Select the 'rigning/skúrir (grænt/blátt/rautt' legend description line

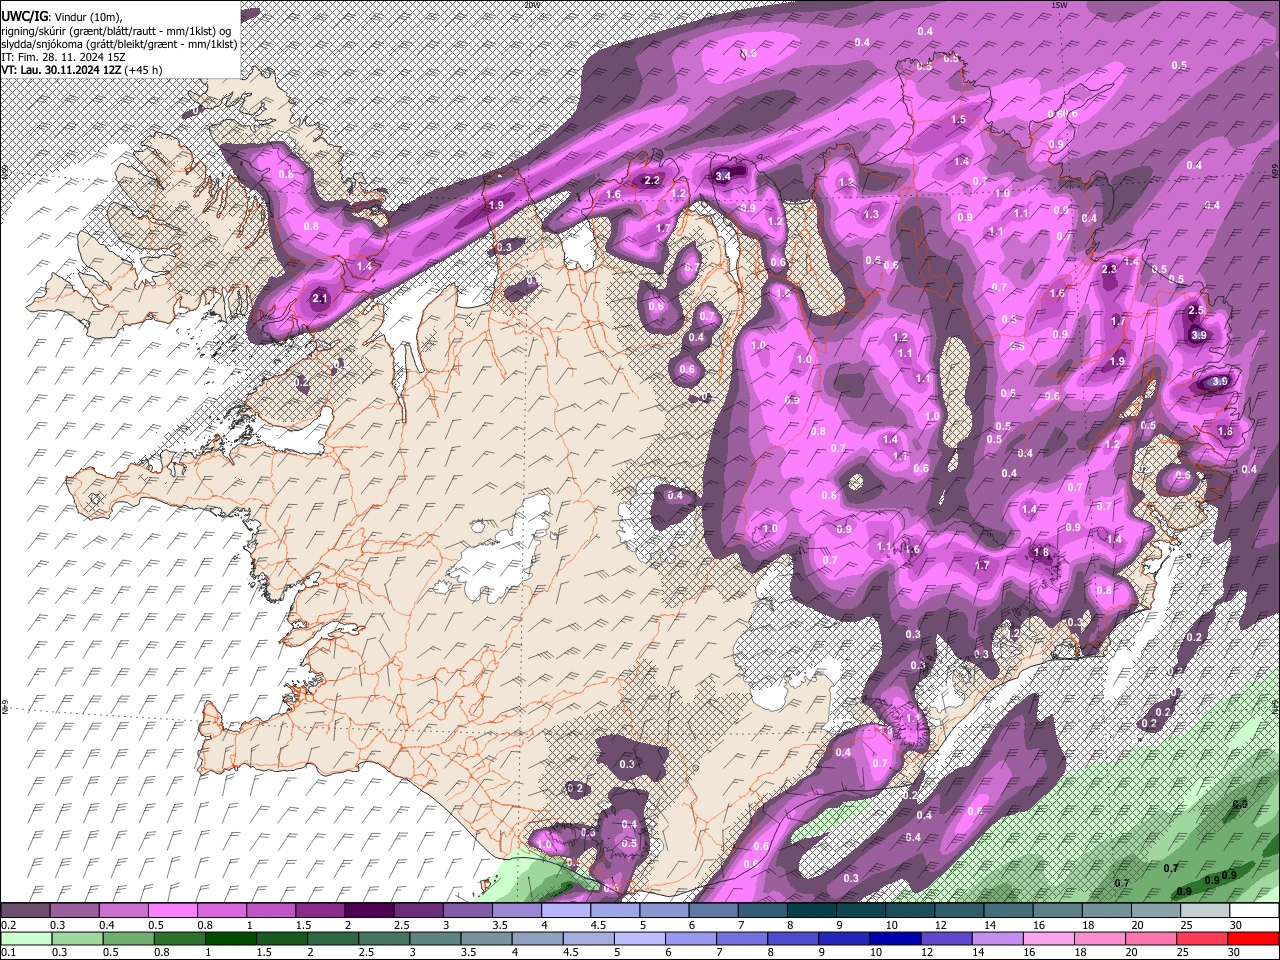pos(102,30)
